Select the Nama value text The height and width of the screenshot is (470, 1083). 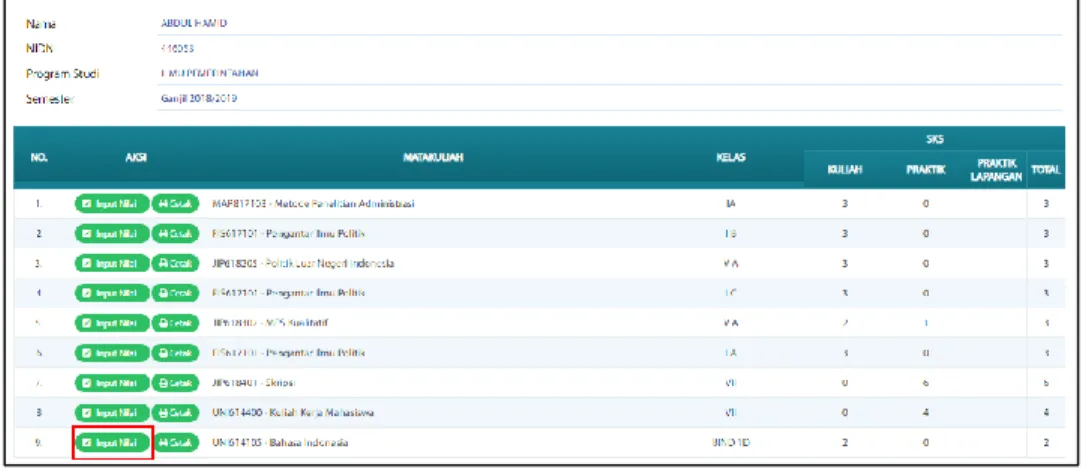[x=193, y=24]
